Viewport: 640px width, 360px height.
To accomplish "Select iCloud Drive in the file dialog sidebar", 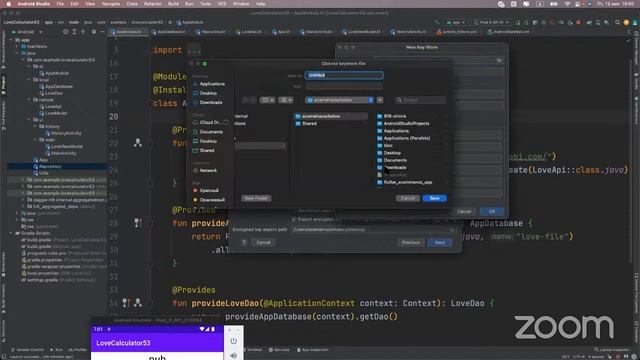I will tap(210, 122).
